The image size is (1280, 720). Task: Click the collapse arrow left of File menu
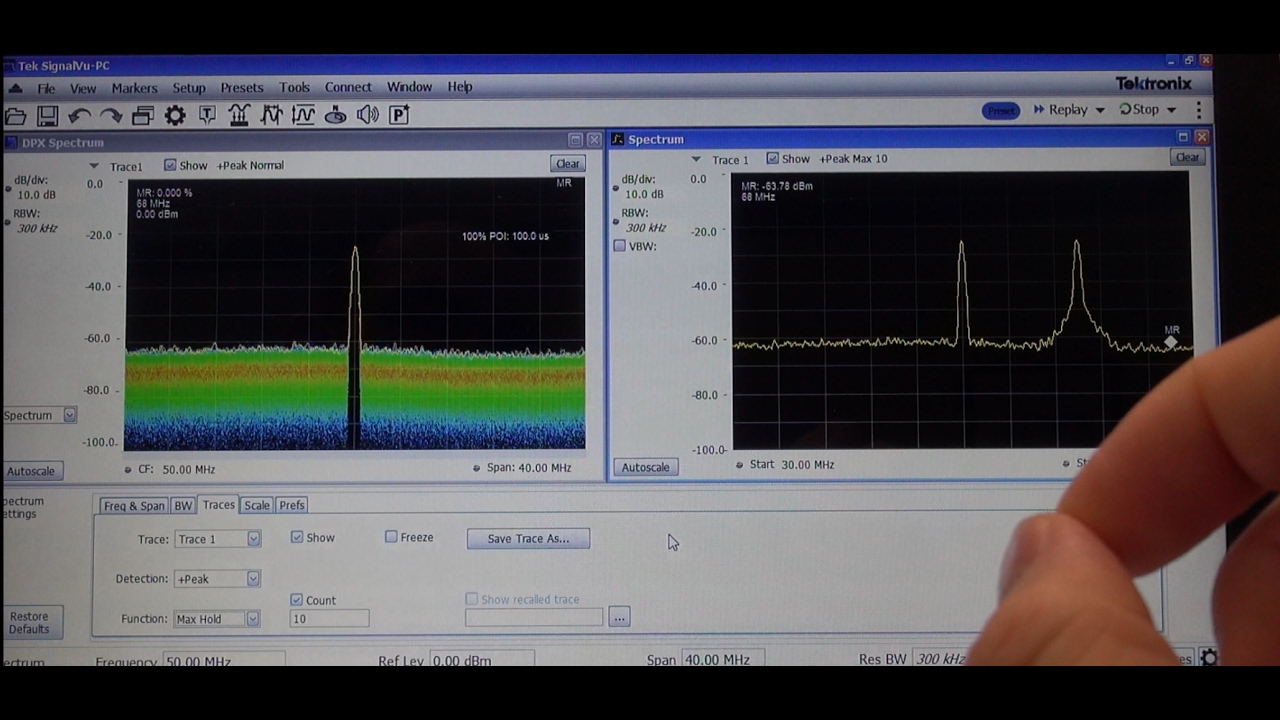[x=15, y=88]
